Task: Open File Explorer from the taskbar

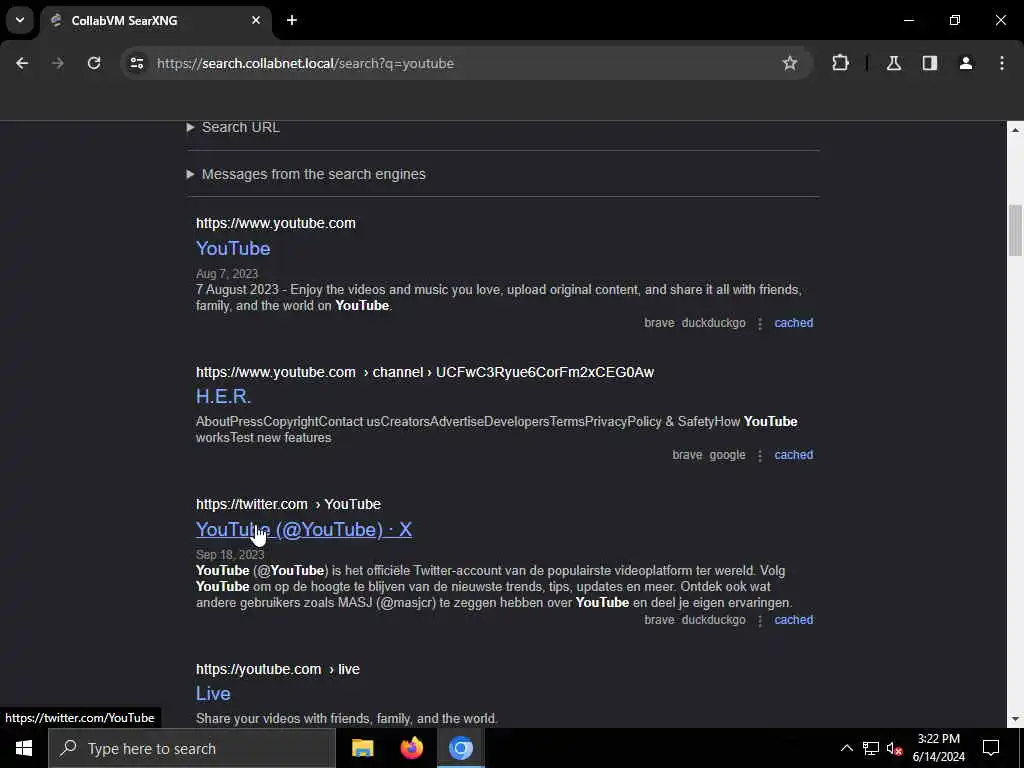Action: click(362, 748)
